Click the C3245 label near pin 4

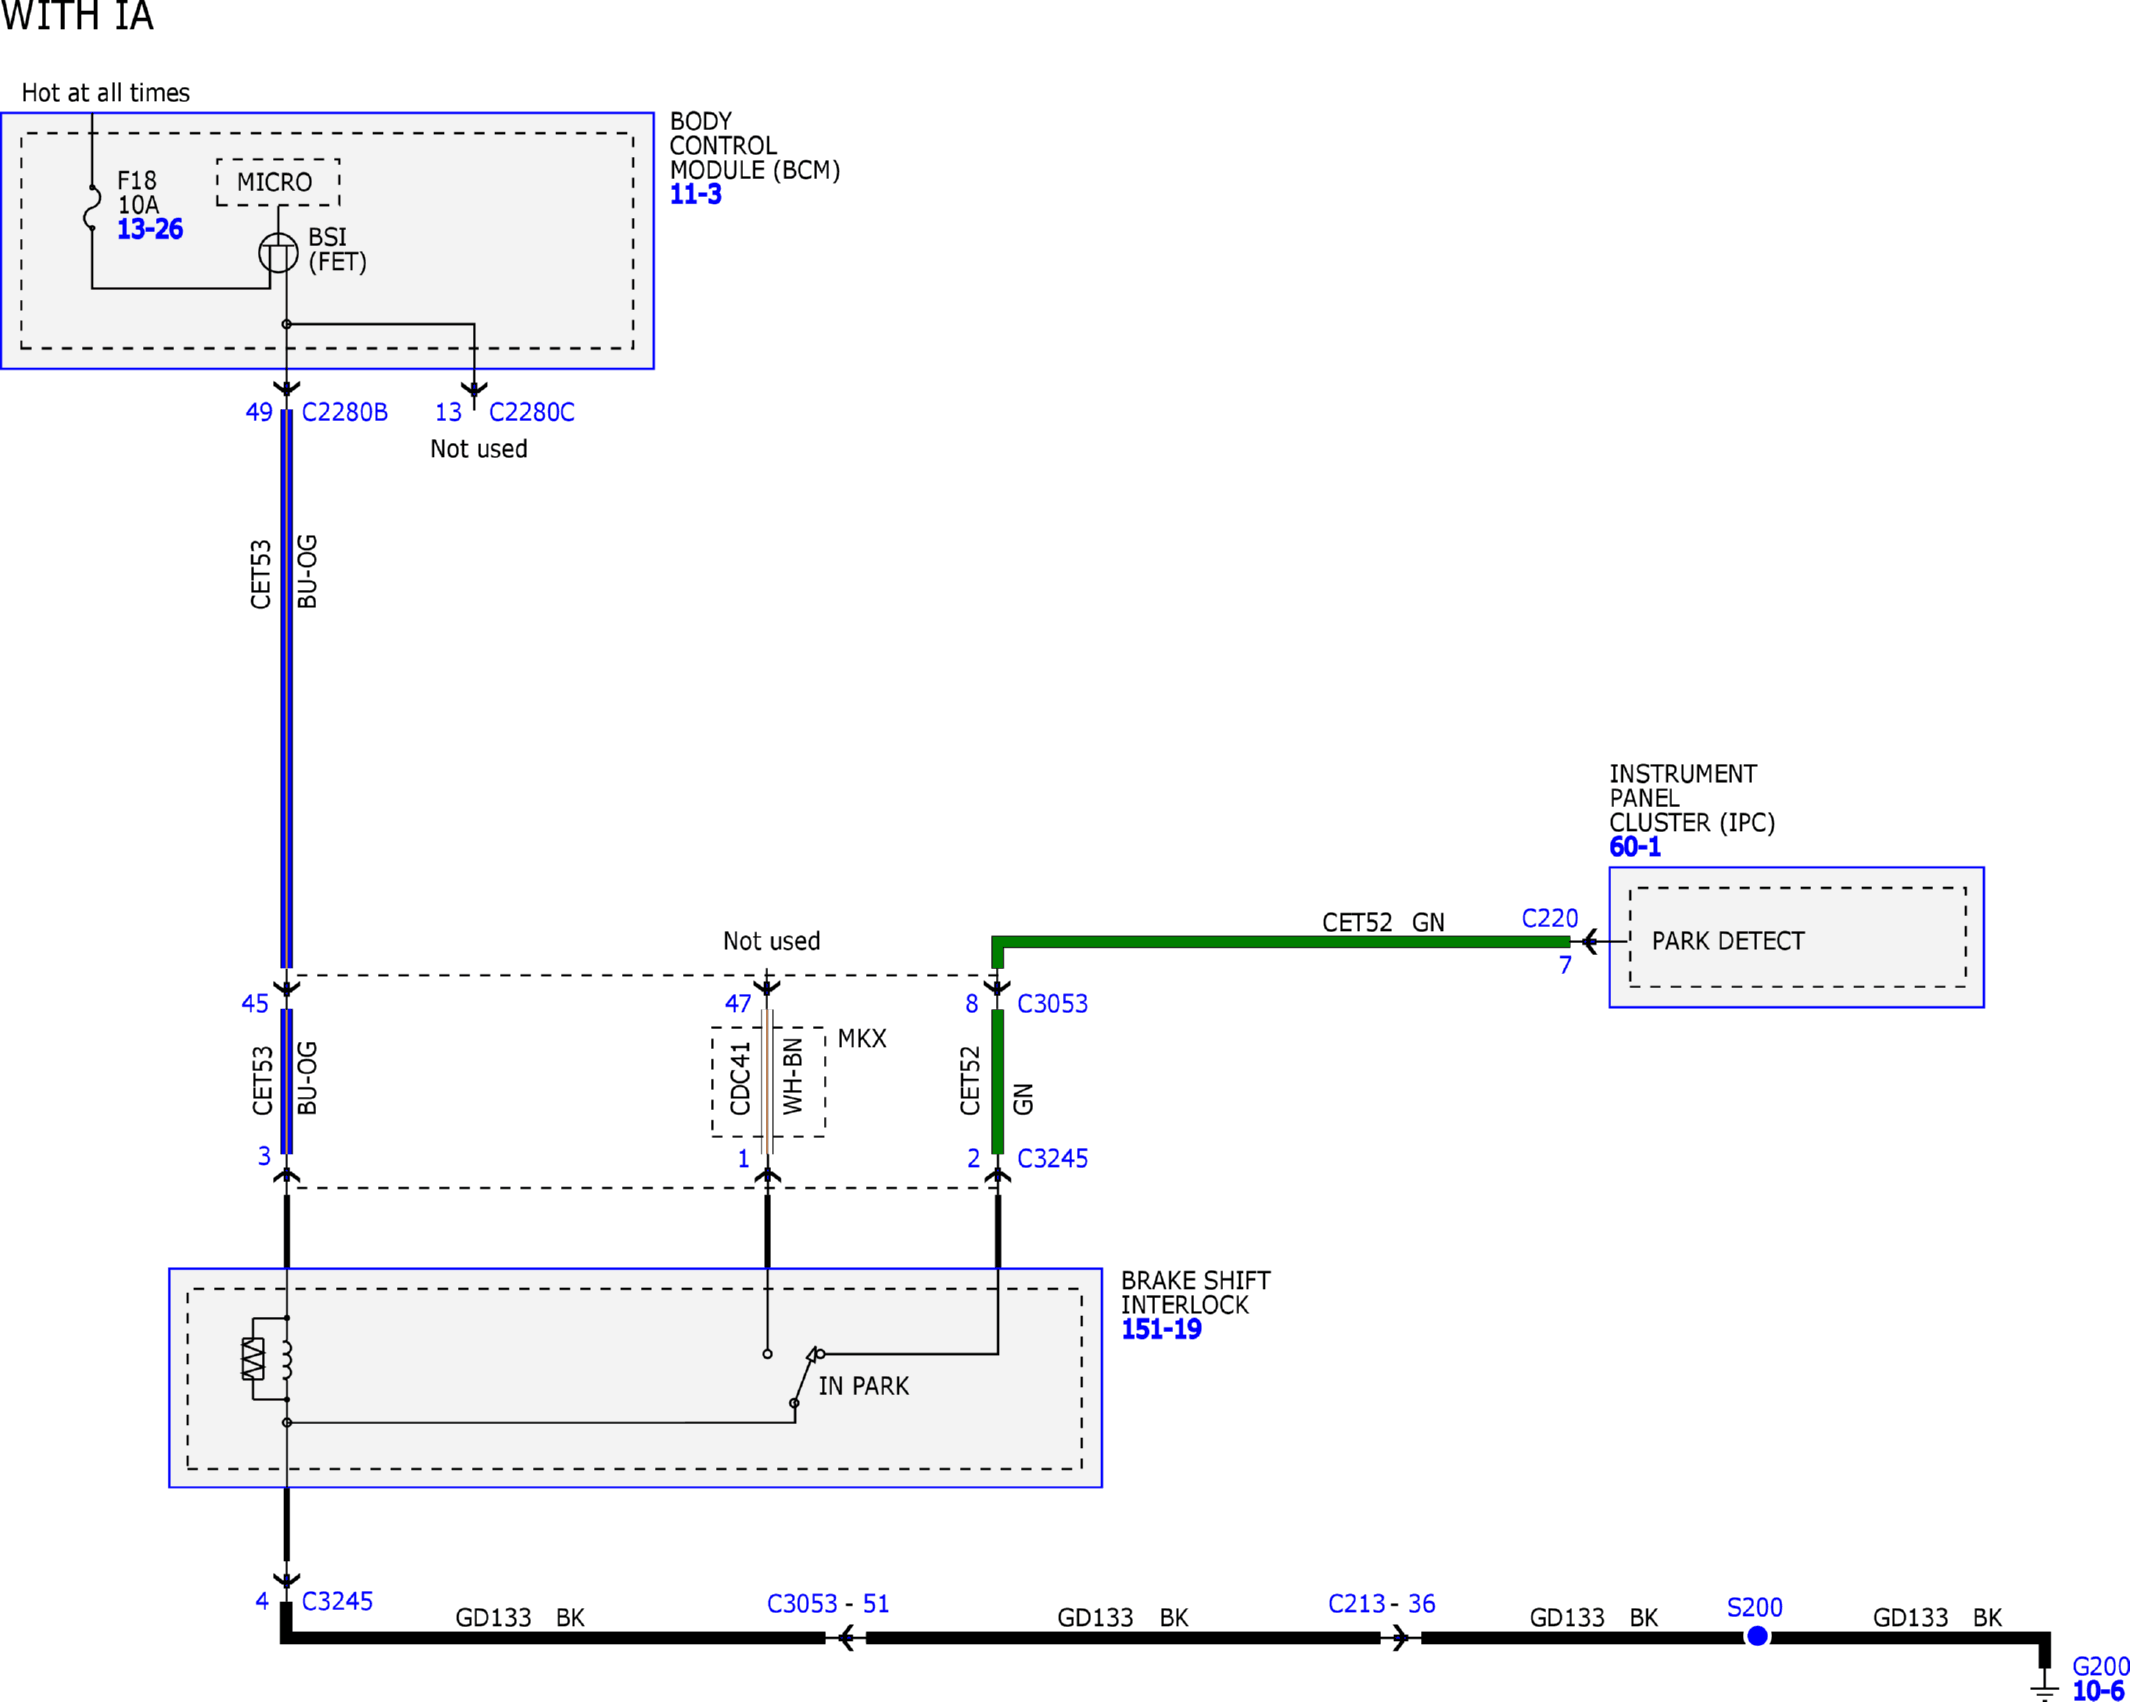point(337,1602)
